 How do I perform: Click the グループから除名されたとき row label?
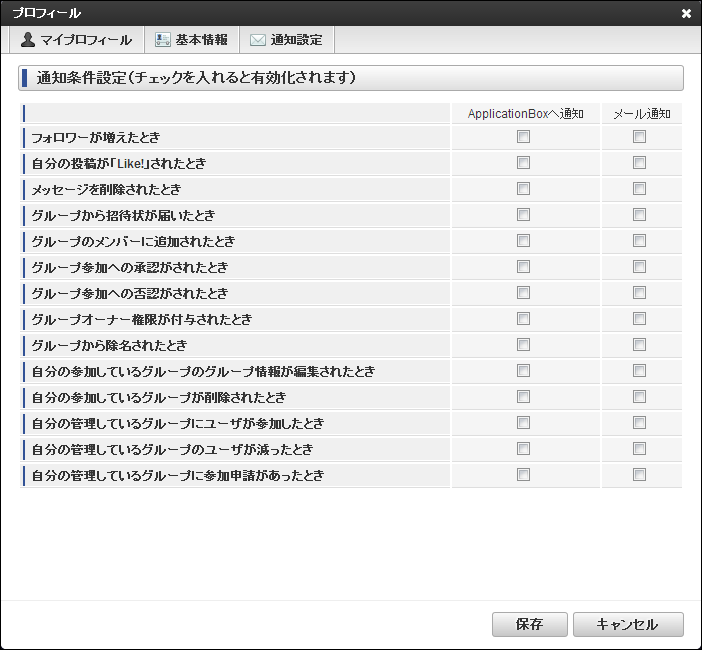tap(109, 345)
